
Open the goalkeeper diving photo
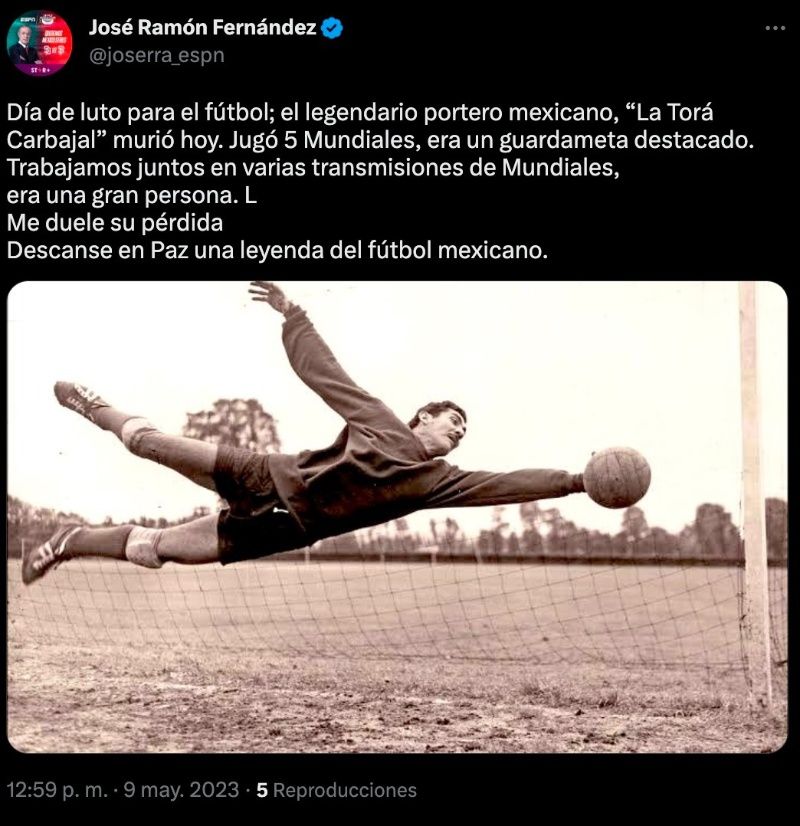pos(397,517)
